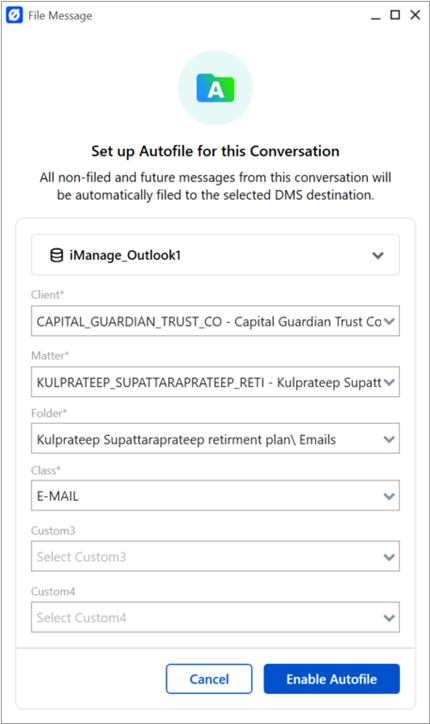430x724 pixels.
Task: Click the File Message app icon in title bar
Action: 14,15
